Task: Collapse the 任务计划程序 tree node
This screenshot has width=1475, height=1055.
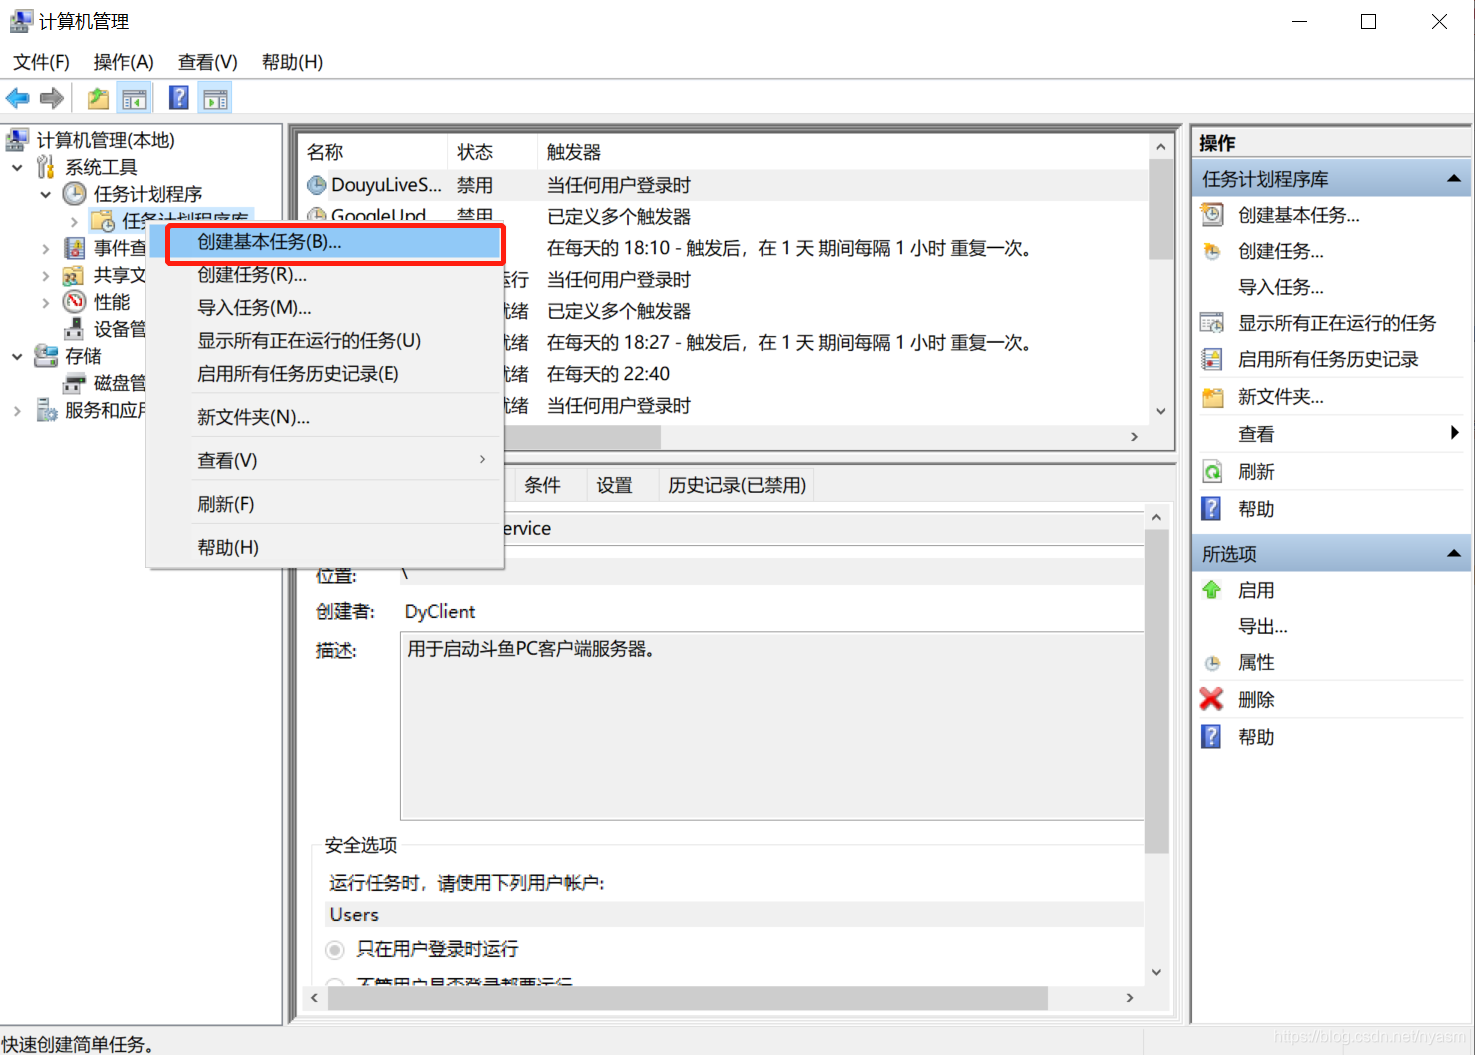Action: [45, 194]
